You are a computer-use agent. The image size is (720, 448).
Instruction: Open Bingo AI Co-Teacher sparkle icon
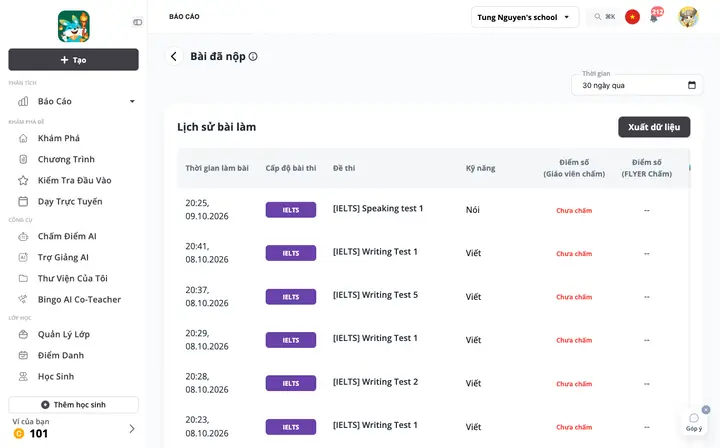point(22,299)
